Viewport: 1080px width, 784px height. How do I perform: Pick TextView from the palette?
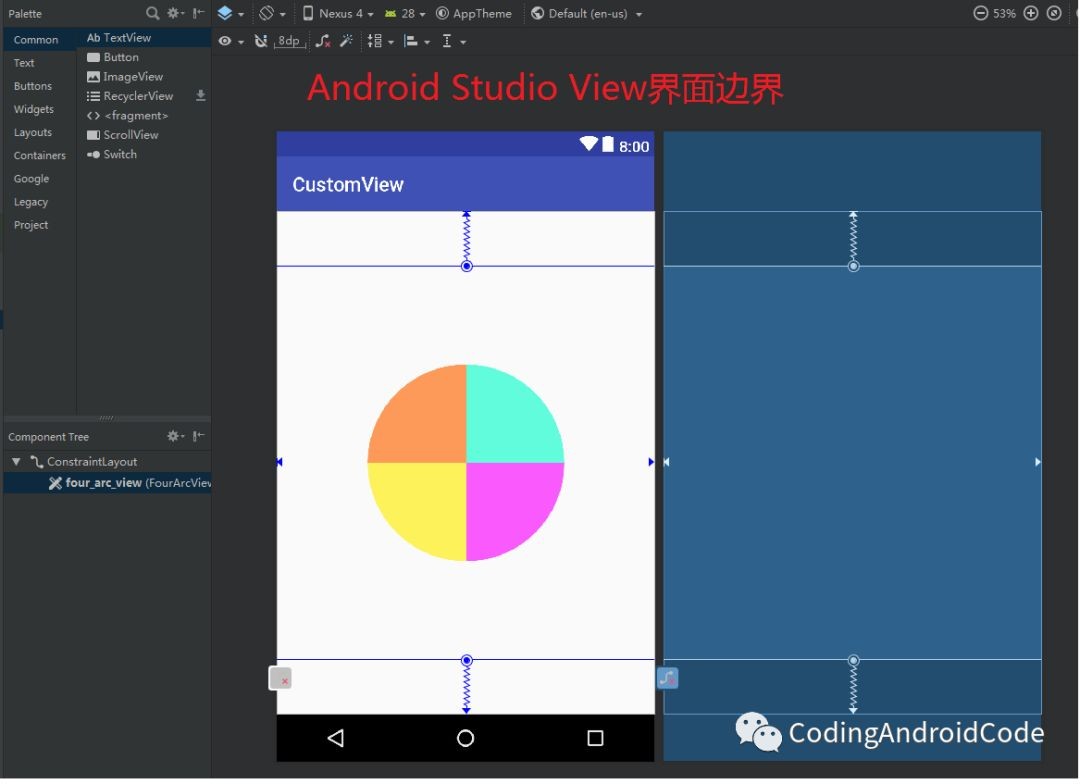[x=145, y=38]
